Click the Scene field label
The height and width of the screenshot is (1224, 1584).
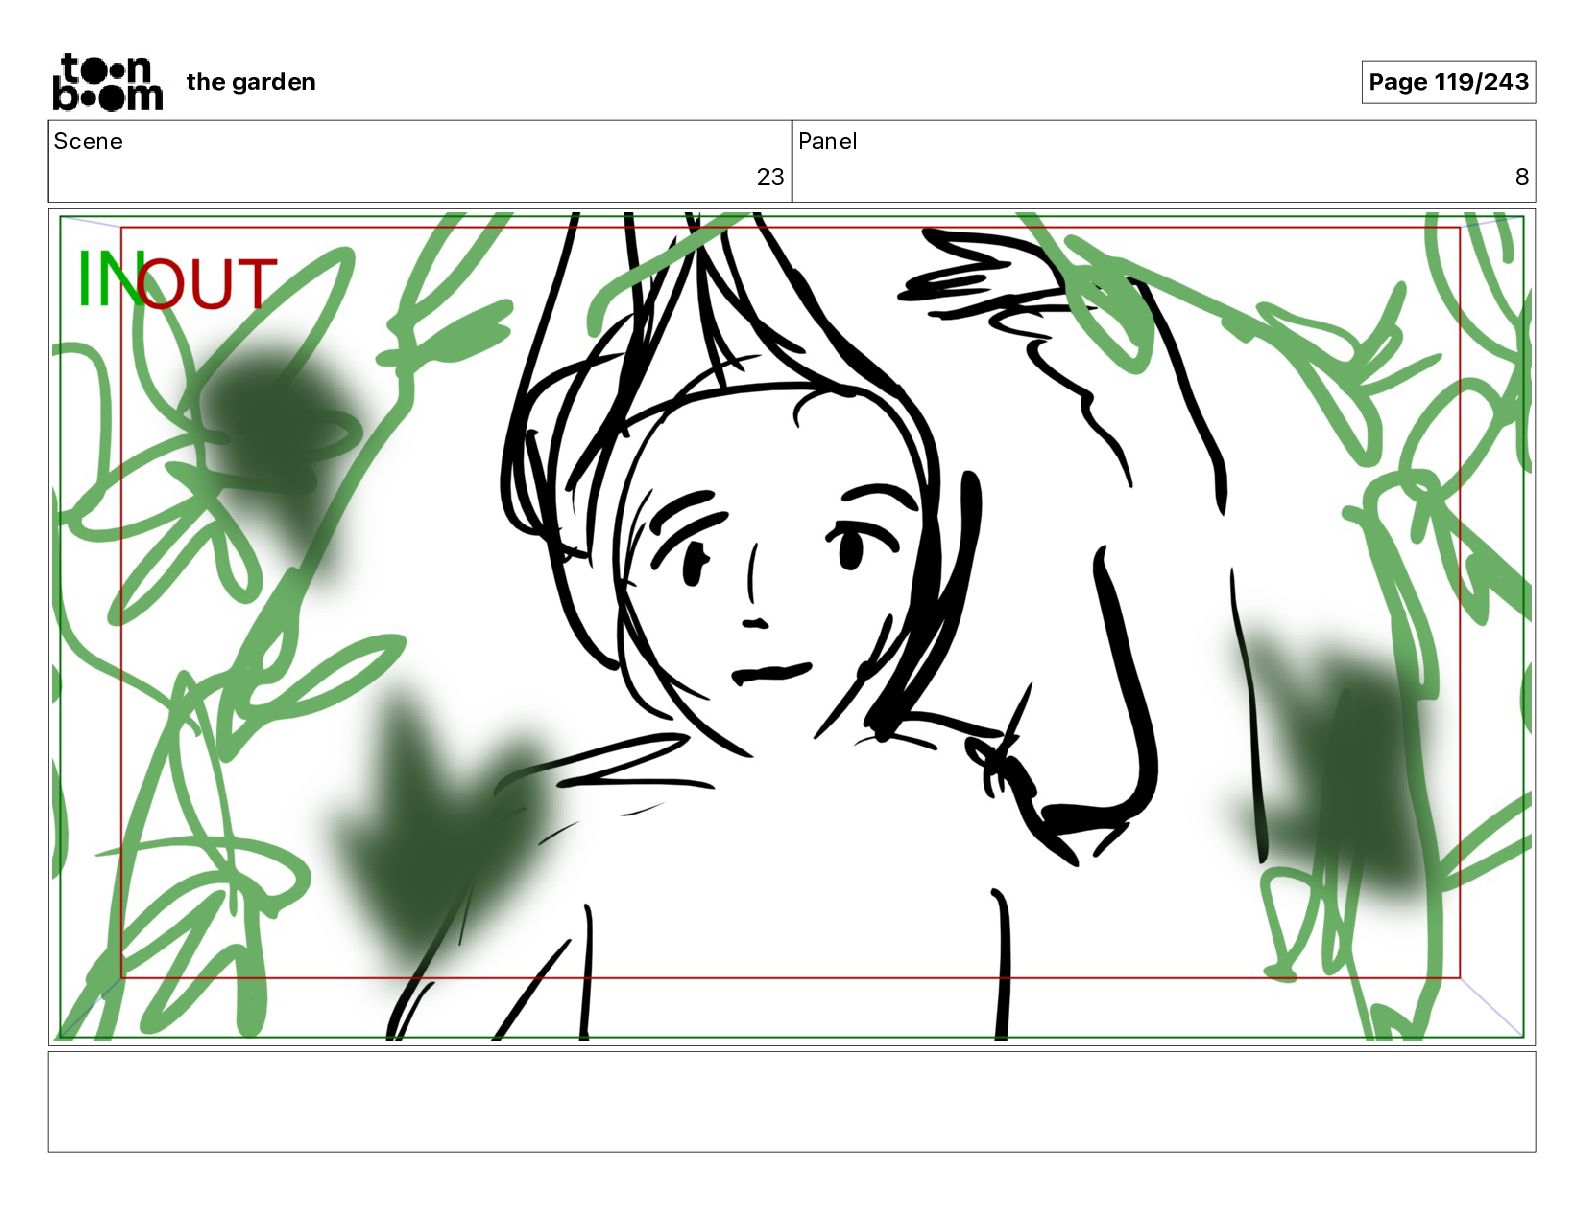[88, 141]
